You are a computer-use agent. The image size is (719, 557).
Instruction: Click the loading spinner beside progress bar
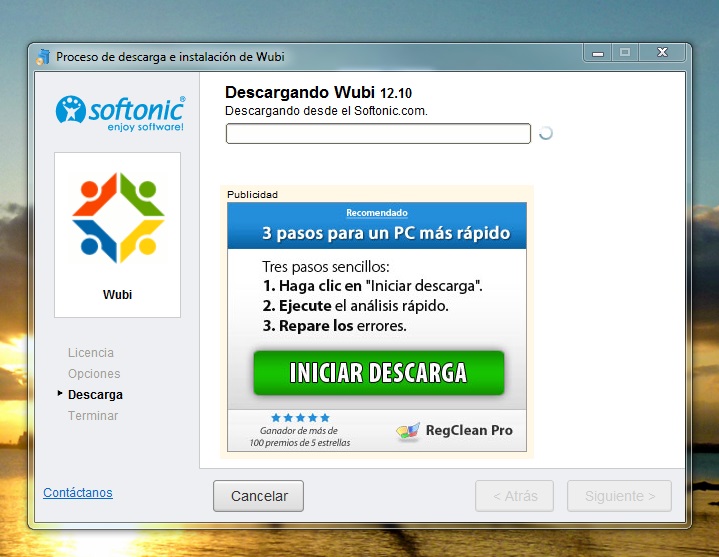546,133
